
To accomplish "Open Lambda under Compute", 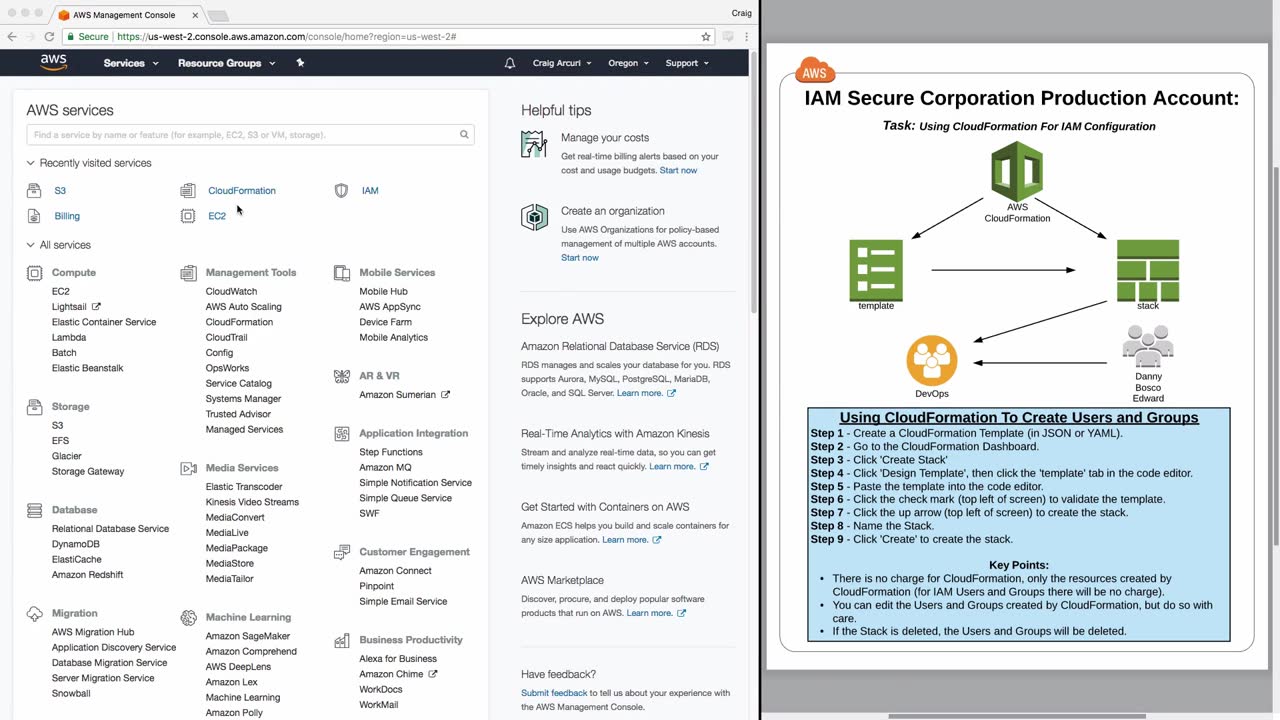I will point(69,338).
